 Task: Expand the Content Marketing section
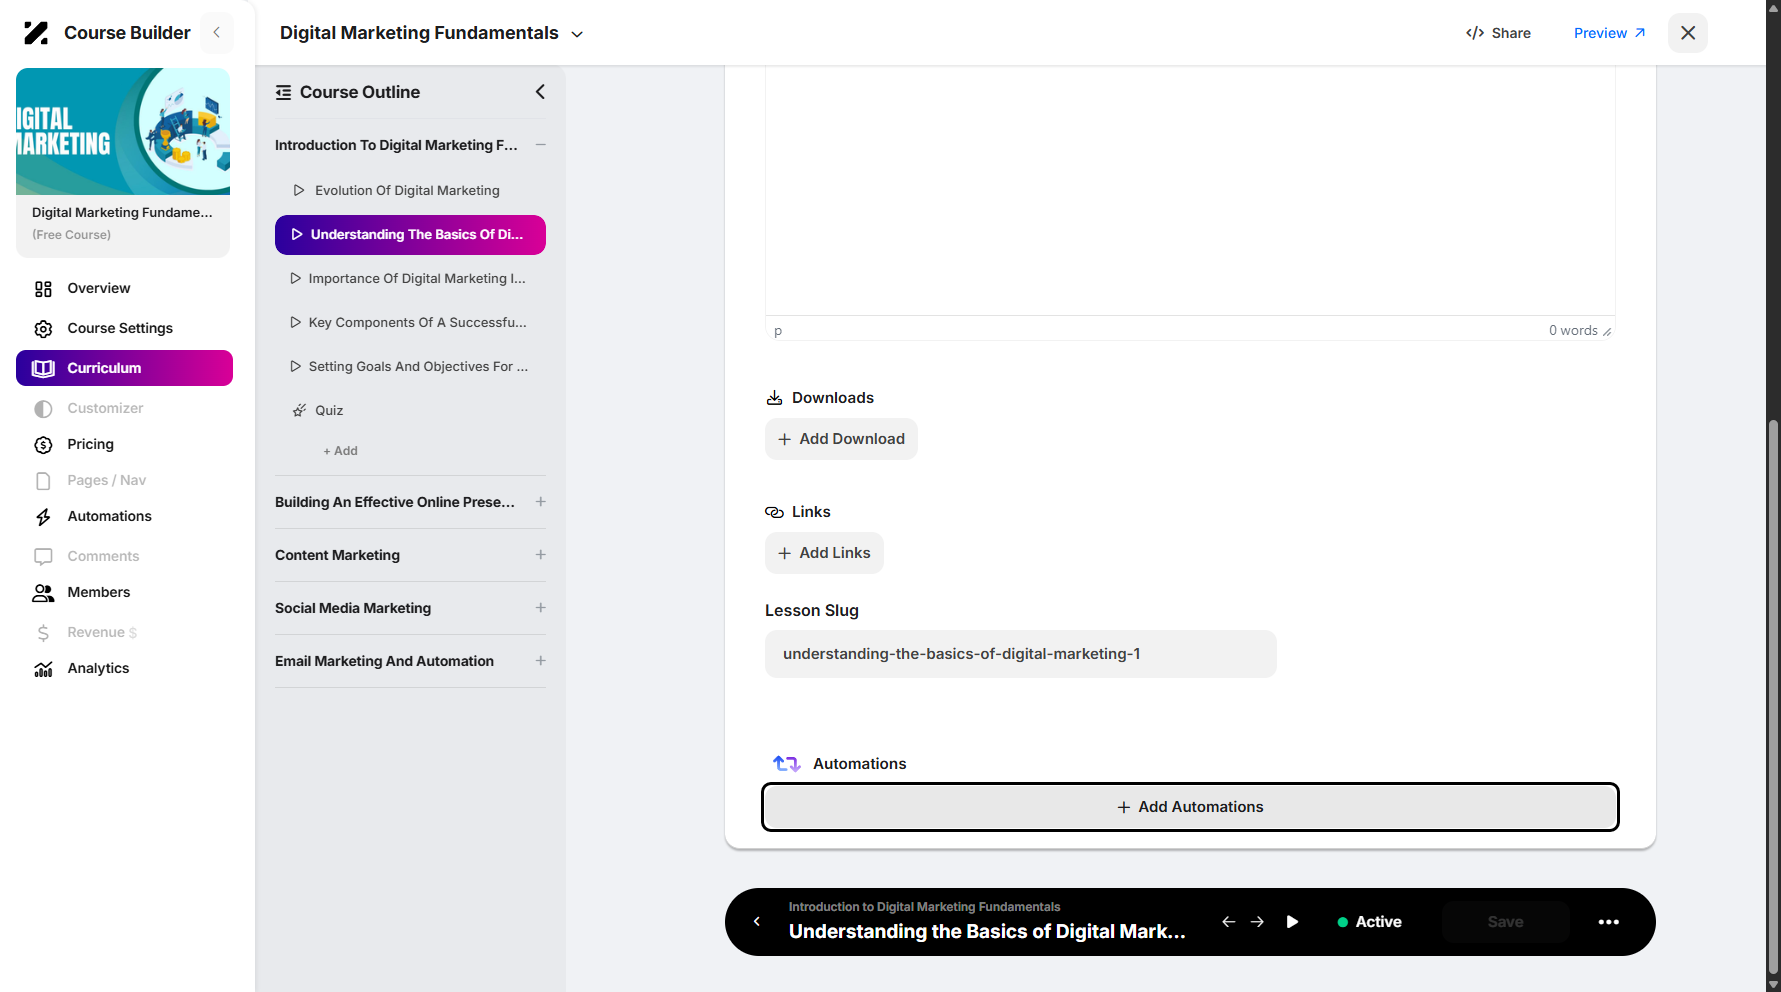point(540,555)
